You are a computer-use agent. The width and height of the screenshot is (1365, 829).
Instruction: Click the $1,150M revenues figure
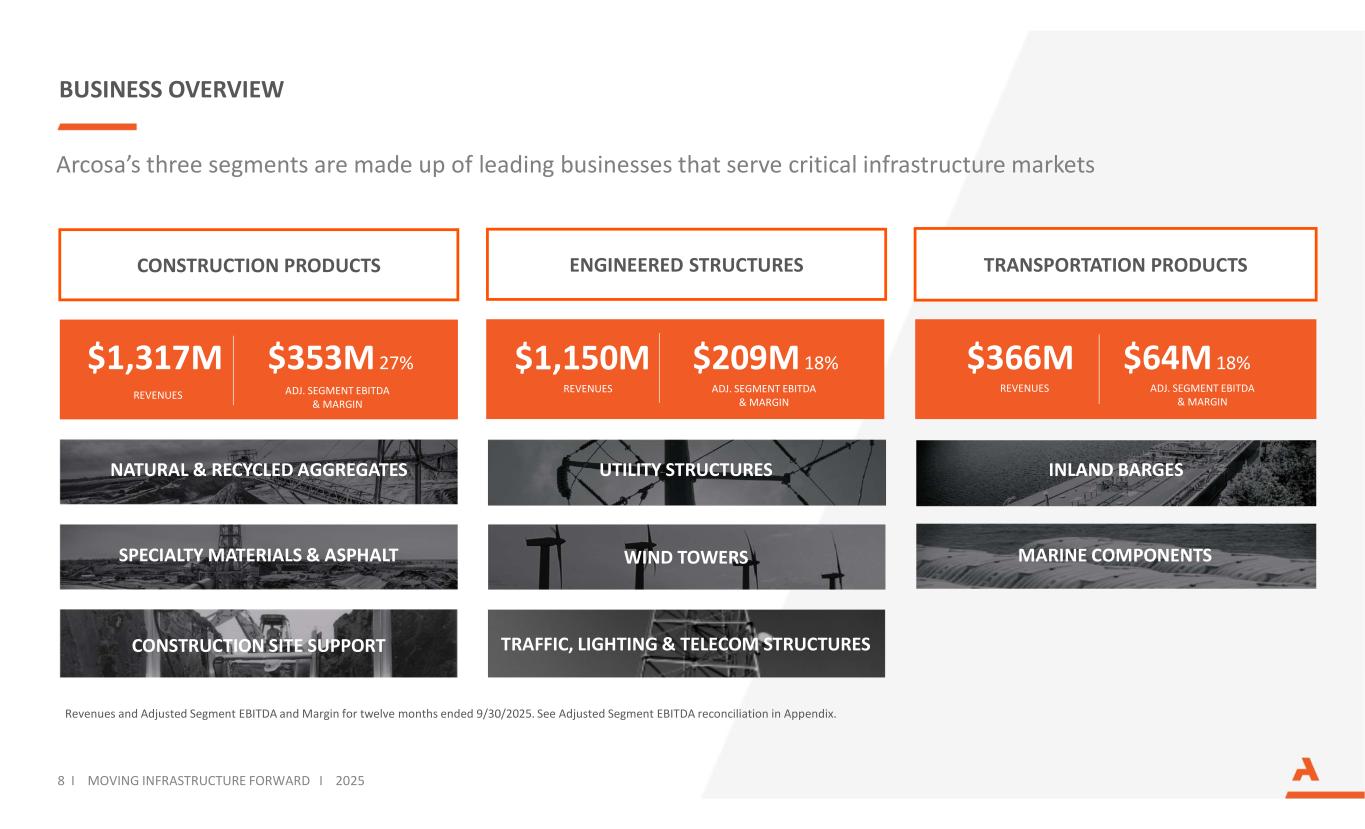pos(582,357)
